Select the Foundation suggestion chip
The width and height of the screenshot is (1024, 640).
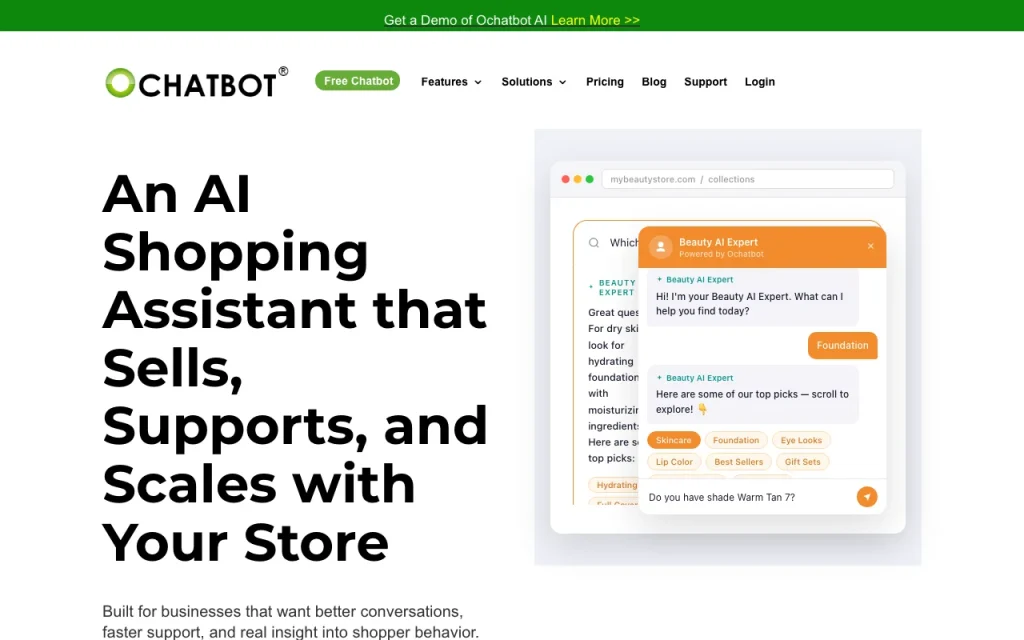736,440
